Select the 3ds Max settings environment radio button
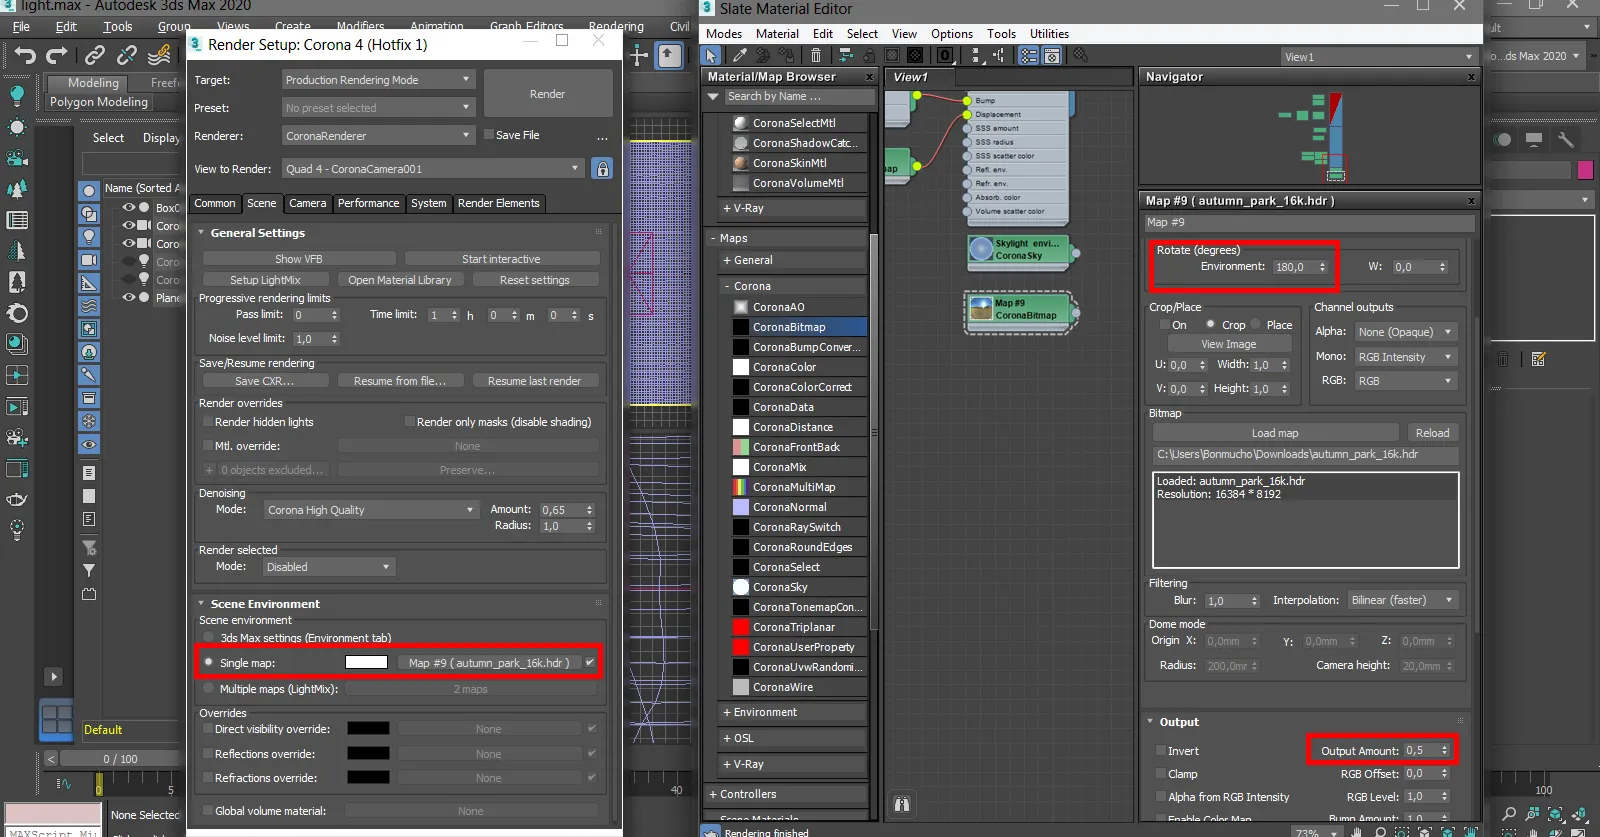This screenshot has height=837, width=1600. [x=208, y=637]
